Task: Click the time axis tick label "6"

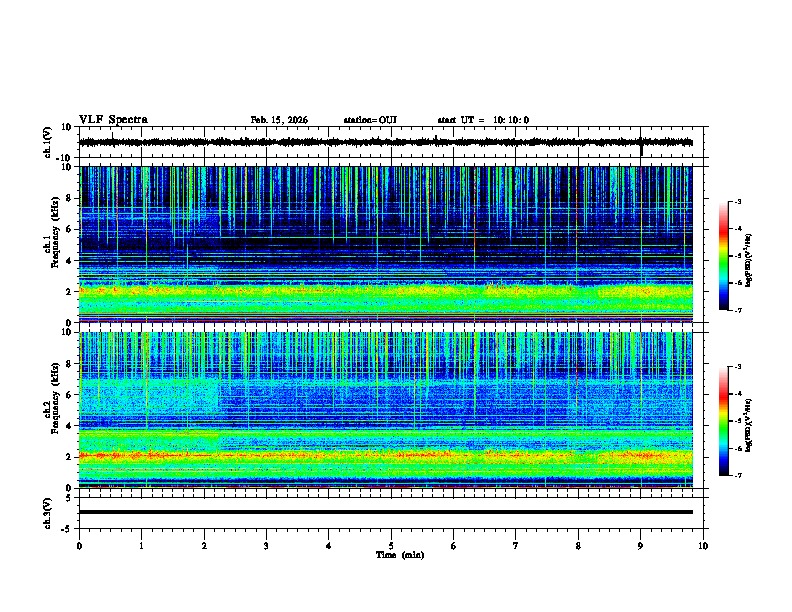Action: point(454,546)
